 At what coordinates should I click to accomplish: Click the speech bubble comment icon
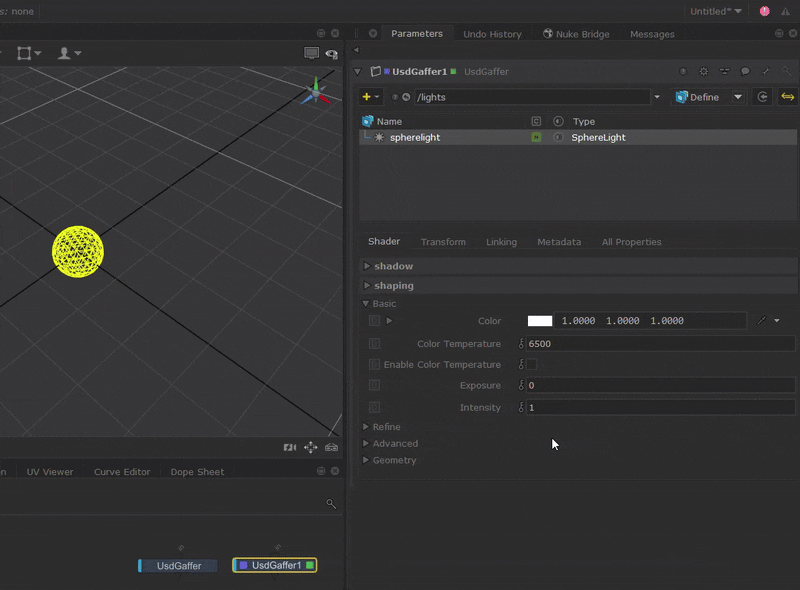[x=745, y=72]
